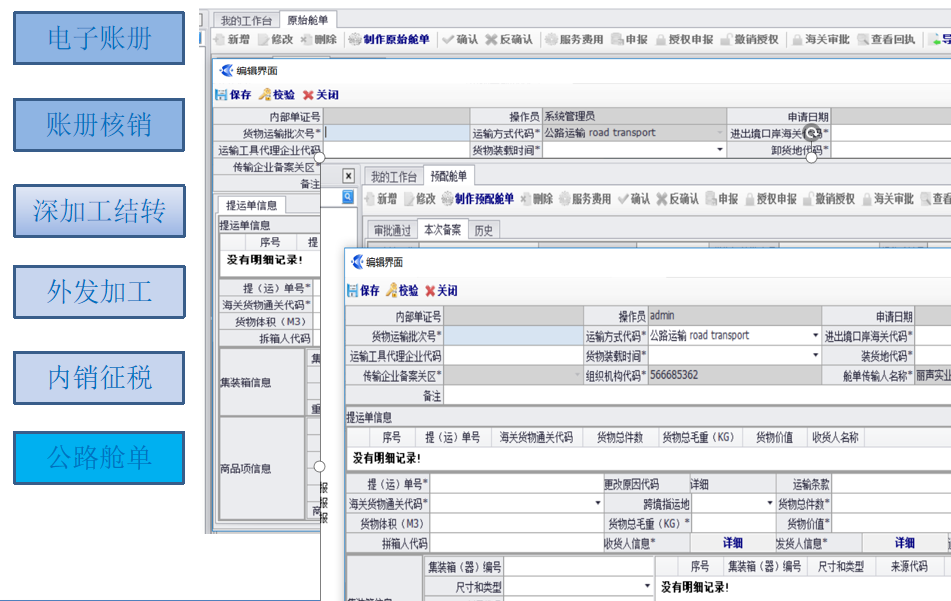Switch to 我的工作台 tab beside 原始舱单
Viewport: 951px width, 601px height.
click(246, 21)
